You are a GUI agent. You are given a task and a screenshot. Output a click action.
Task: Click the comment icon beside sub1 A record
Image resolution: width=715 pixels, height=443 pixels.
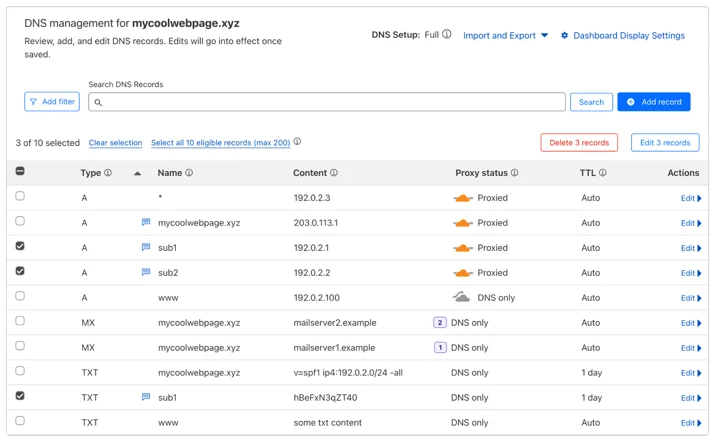[146, 247]
